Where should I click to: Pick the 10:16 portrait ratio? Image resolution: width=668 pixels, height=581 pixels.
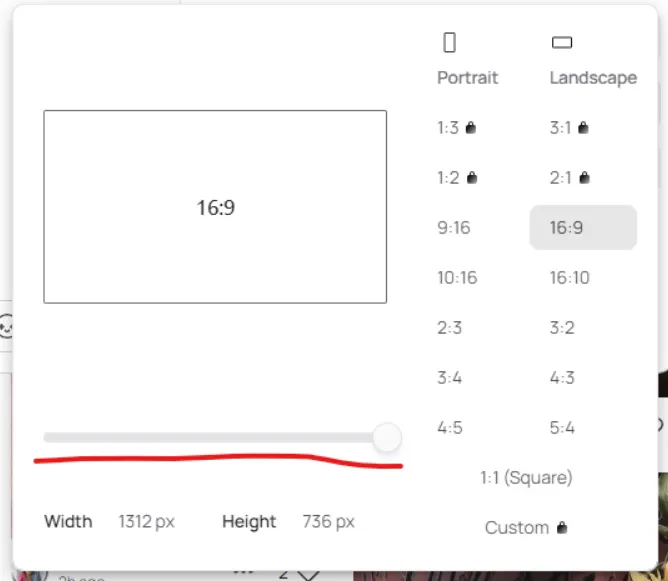point(457,278)
